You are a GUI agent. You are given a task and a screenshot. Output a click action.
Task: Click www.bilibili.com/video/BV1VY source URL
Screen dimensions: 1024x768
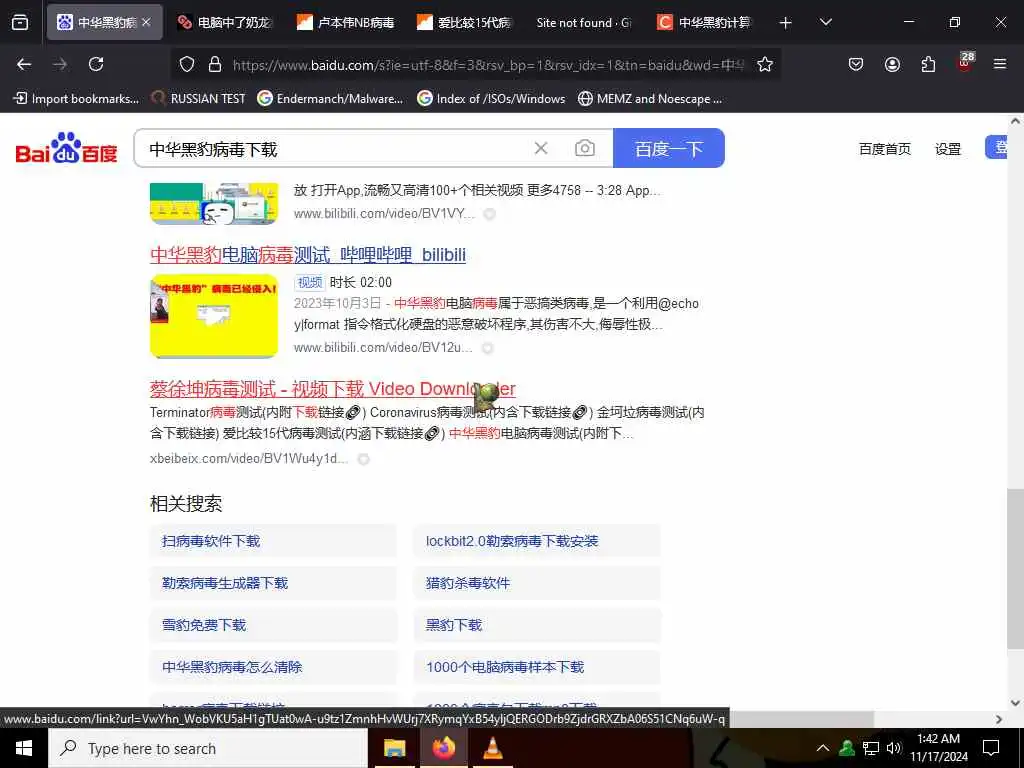point(384,214)
